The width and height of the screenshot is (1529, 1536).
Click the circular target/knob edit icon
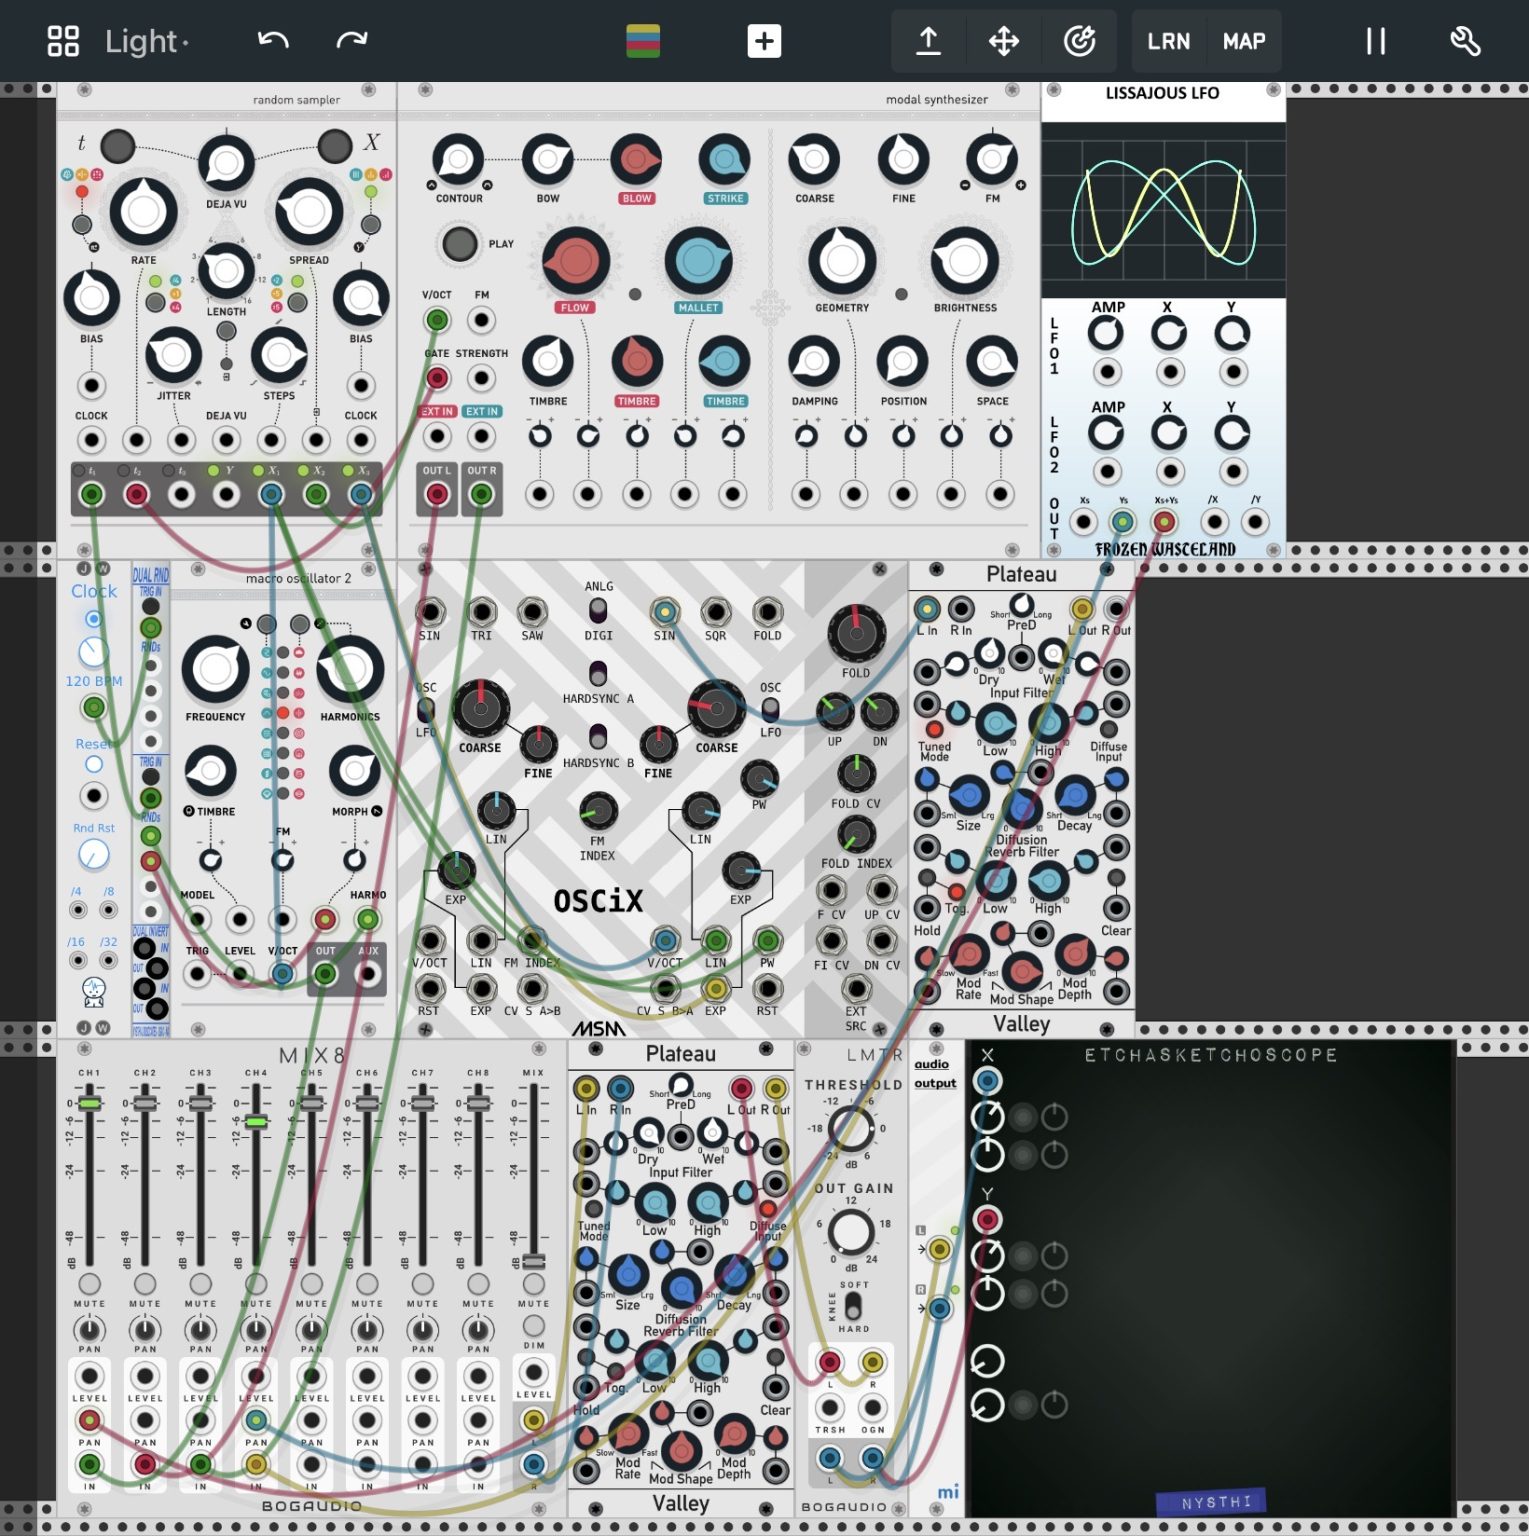coord(1079,41)
